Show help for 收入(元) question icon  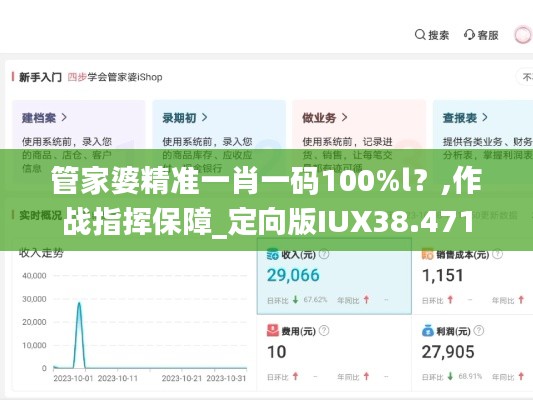324,254
